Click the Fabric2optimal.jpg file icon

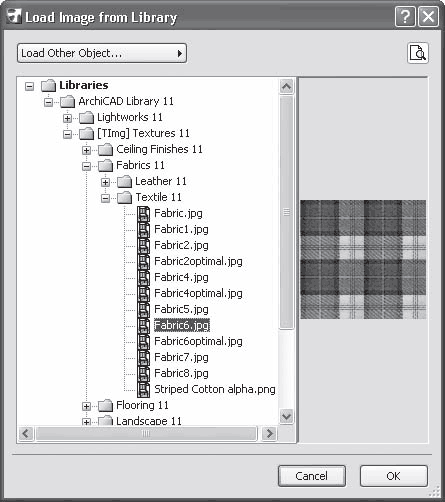pyautogui.click(x=144, y=261)
